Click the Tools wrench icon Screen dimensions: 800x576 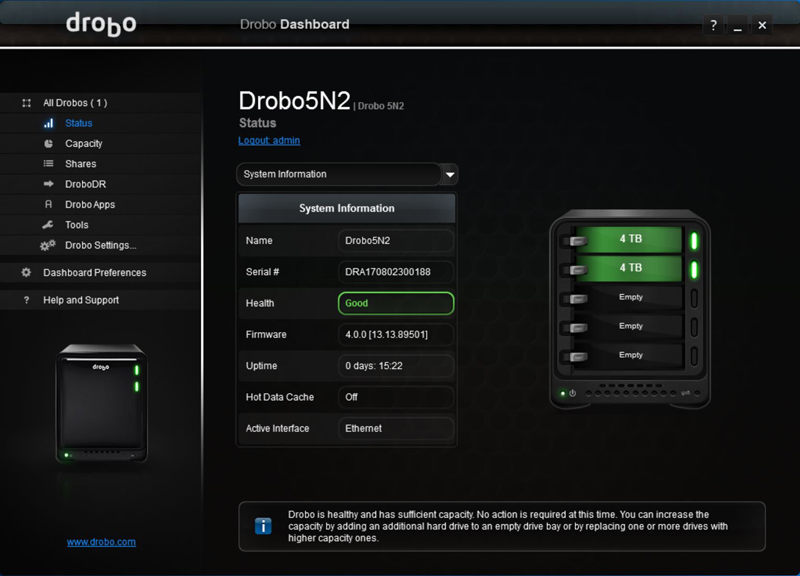pos(48,224)
